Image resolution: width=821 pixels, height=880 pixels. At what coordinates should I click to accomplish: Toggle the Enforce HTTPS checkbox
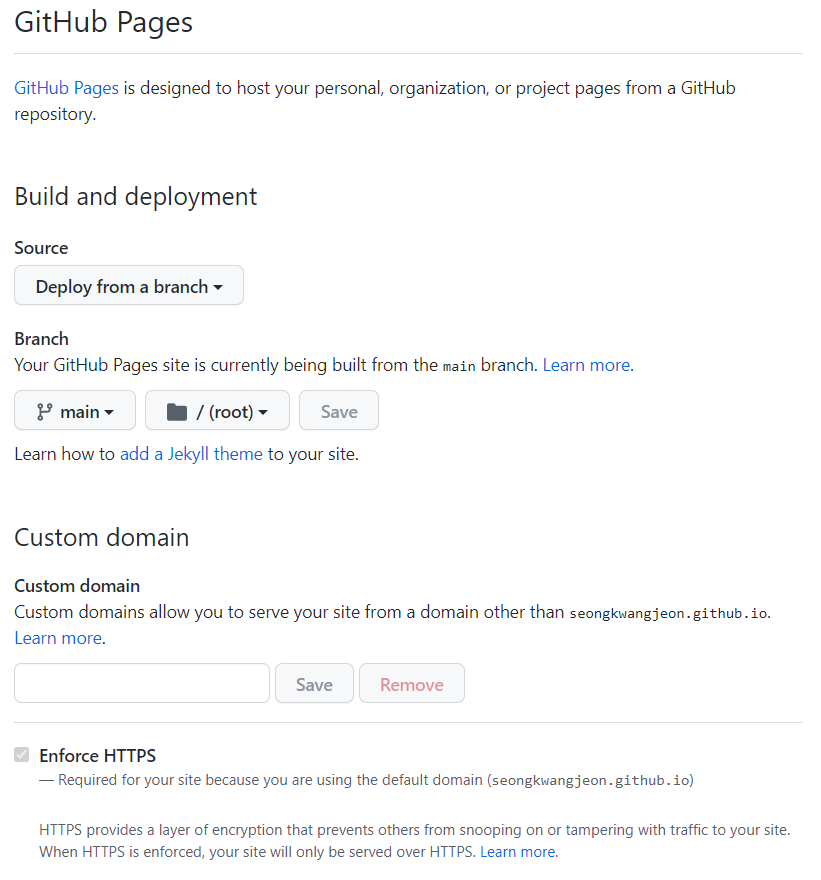coord(22,755)
